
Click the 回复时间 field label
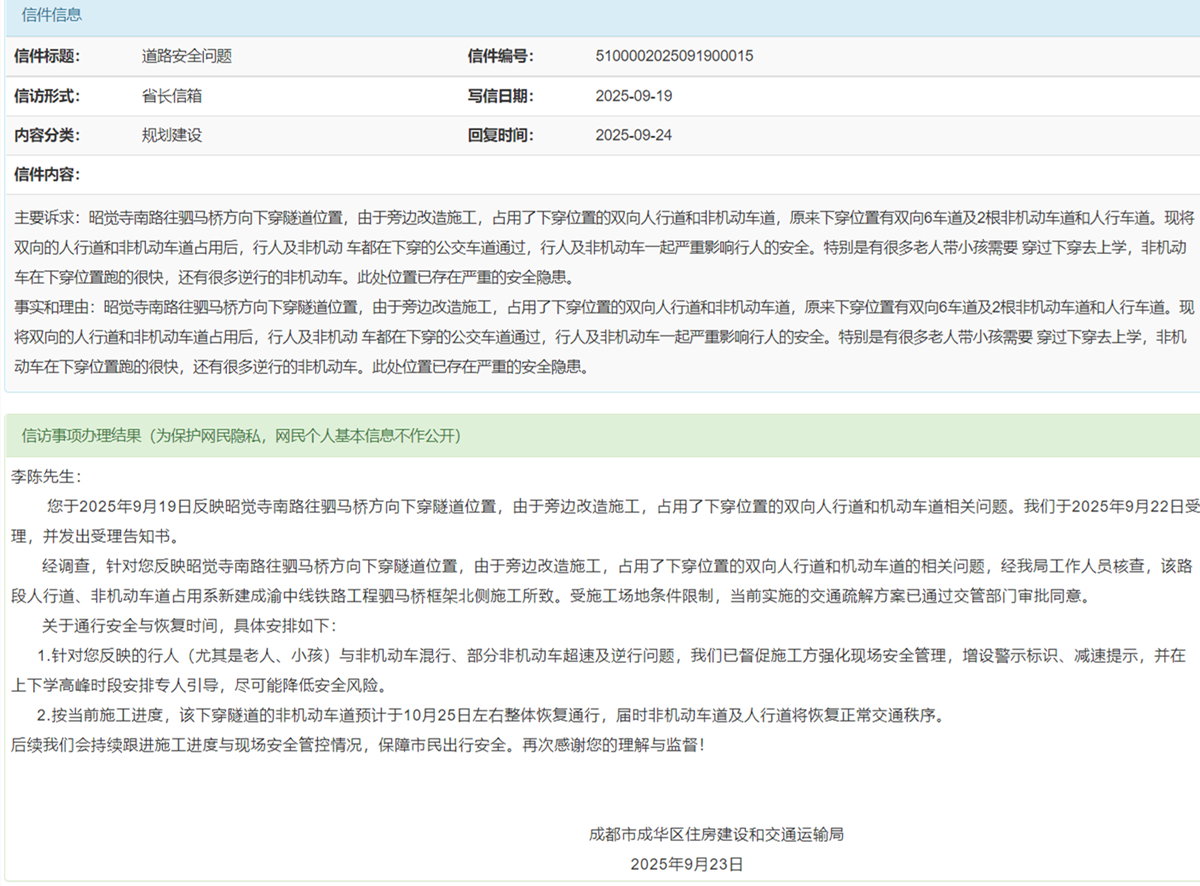(x=500, y=135)
